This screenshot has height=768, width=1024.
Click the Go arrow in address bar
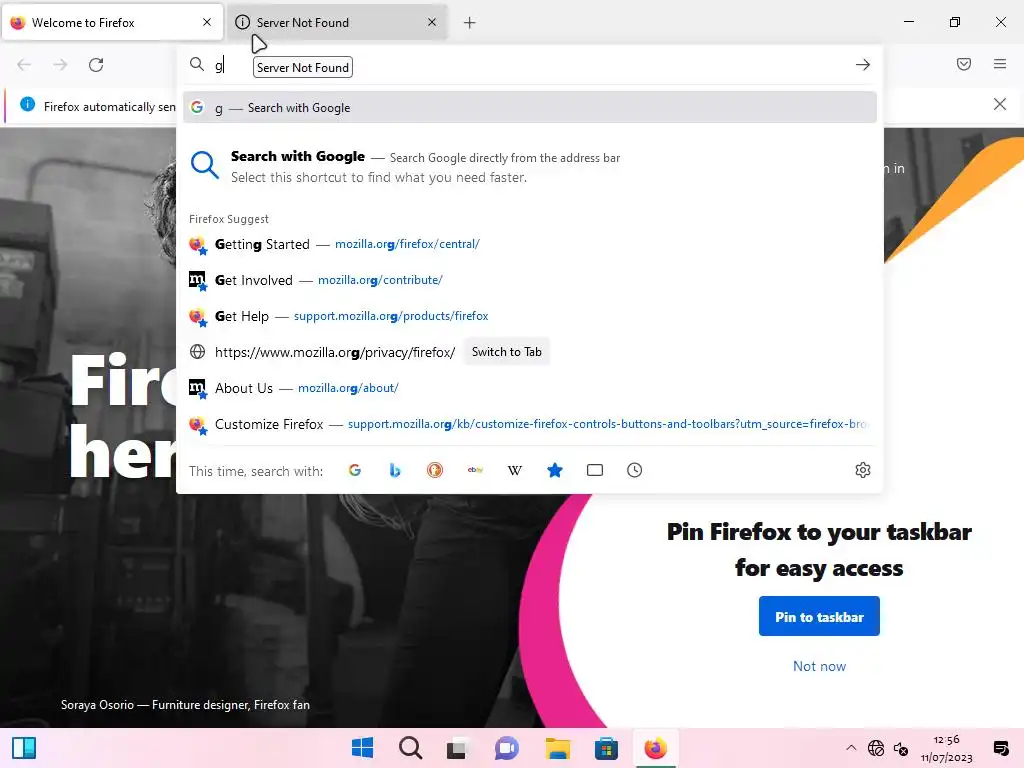[x=863, y=65]
